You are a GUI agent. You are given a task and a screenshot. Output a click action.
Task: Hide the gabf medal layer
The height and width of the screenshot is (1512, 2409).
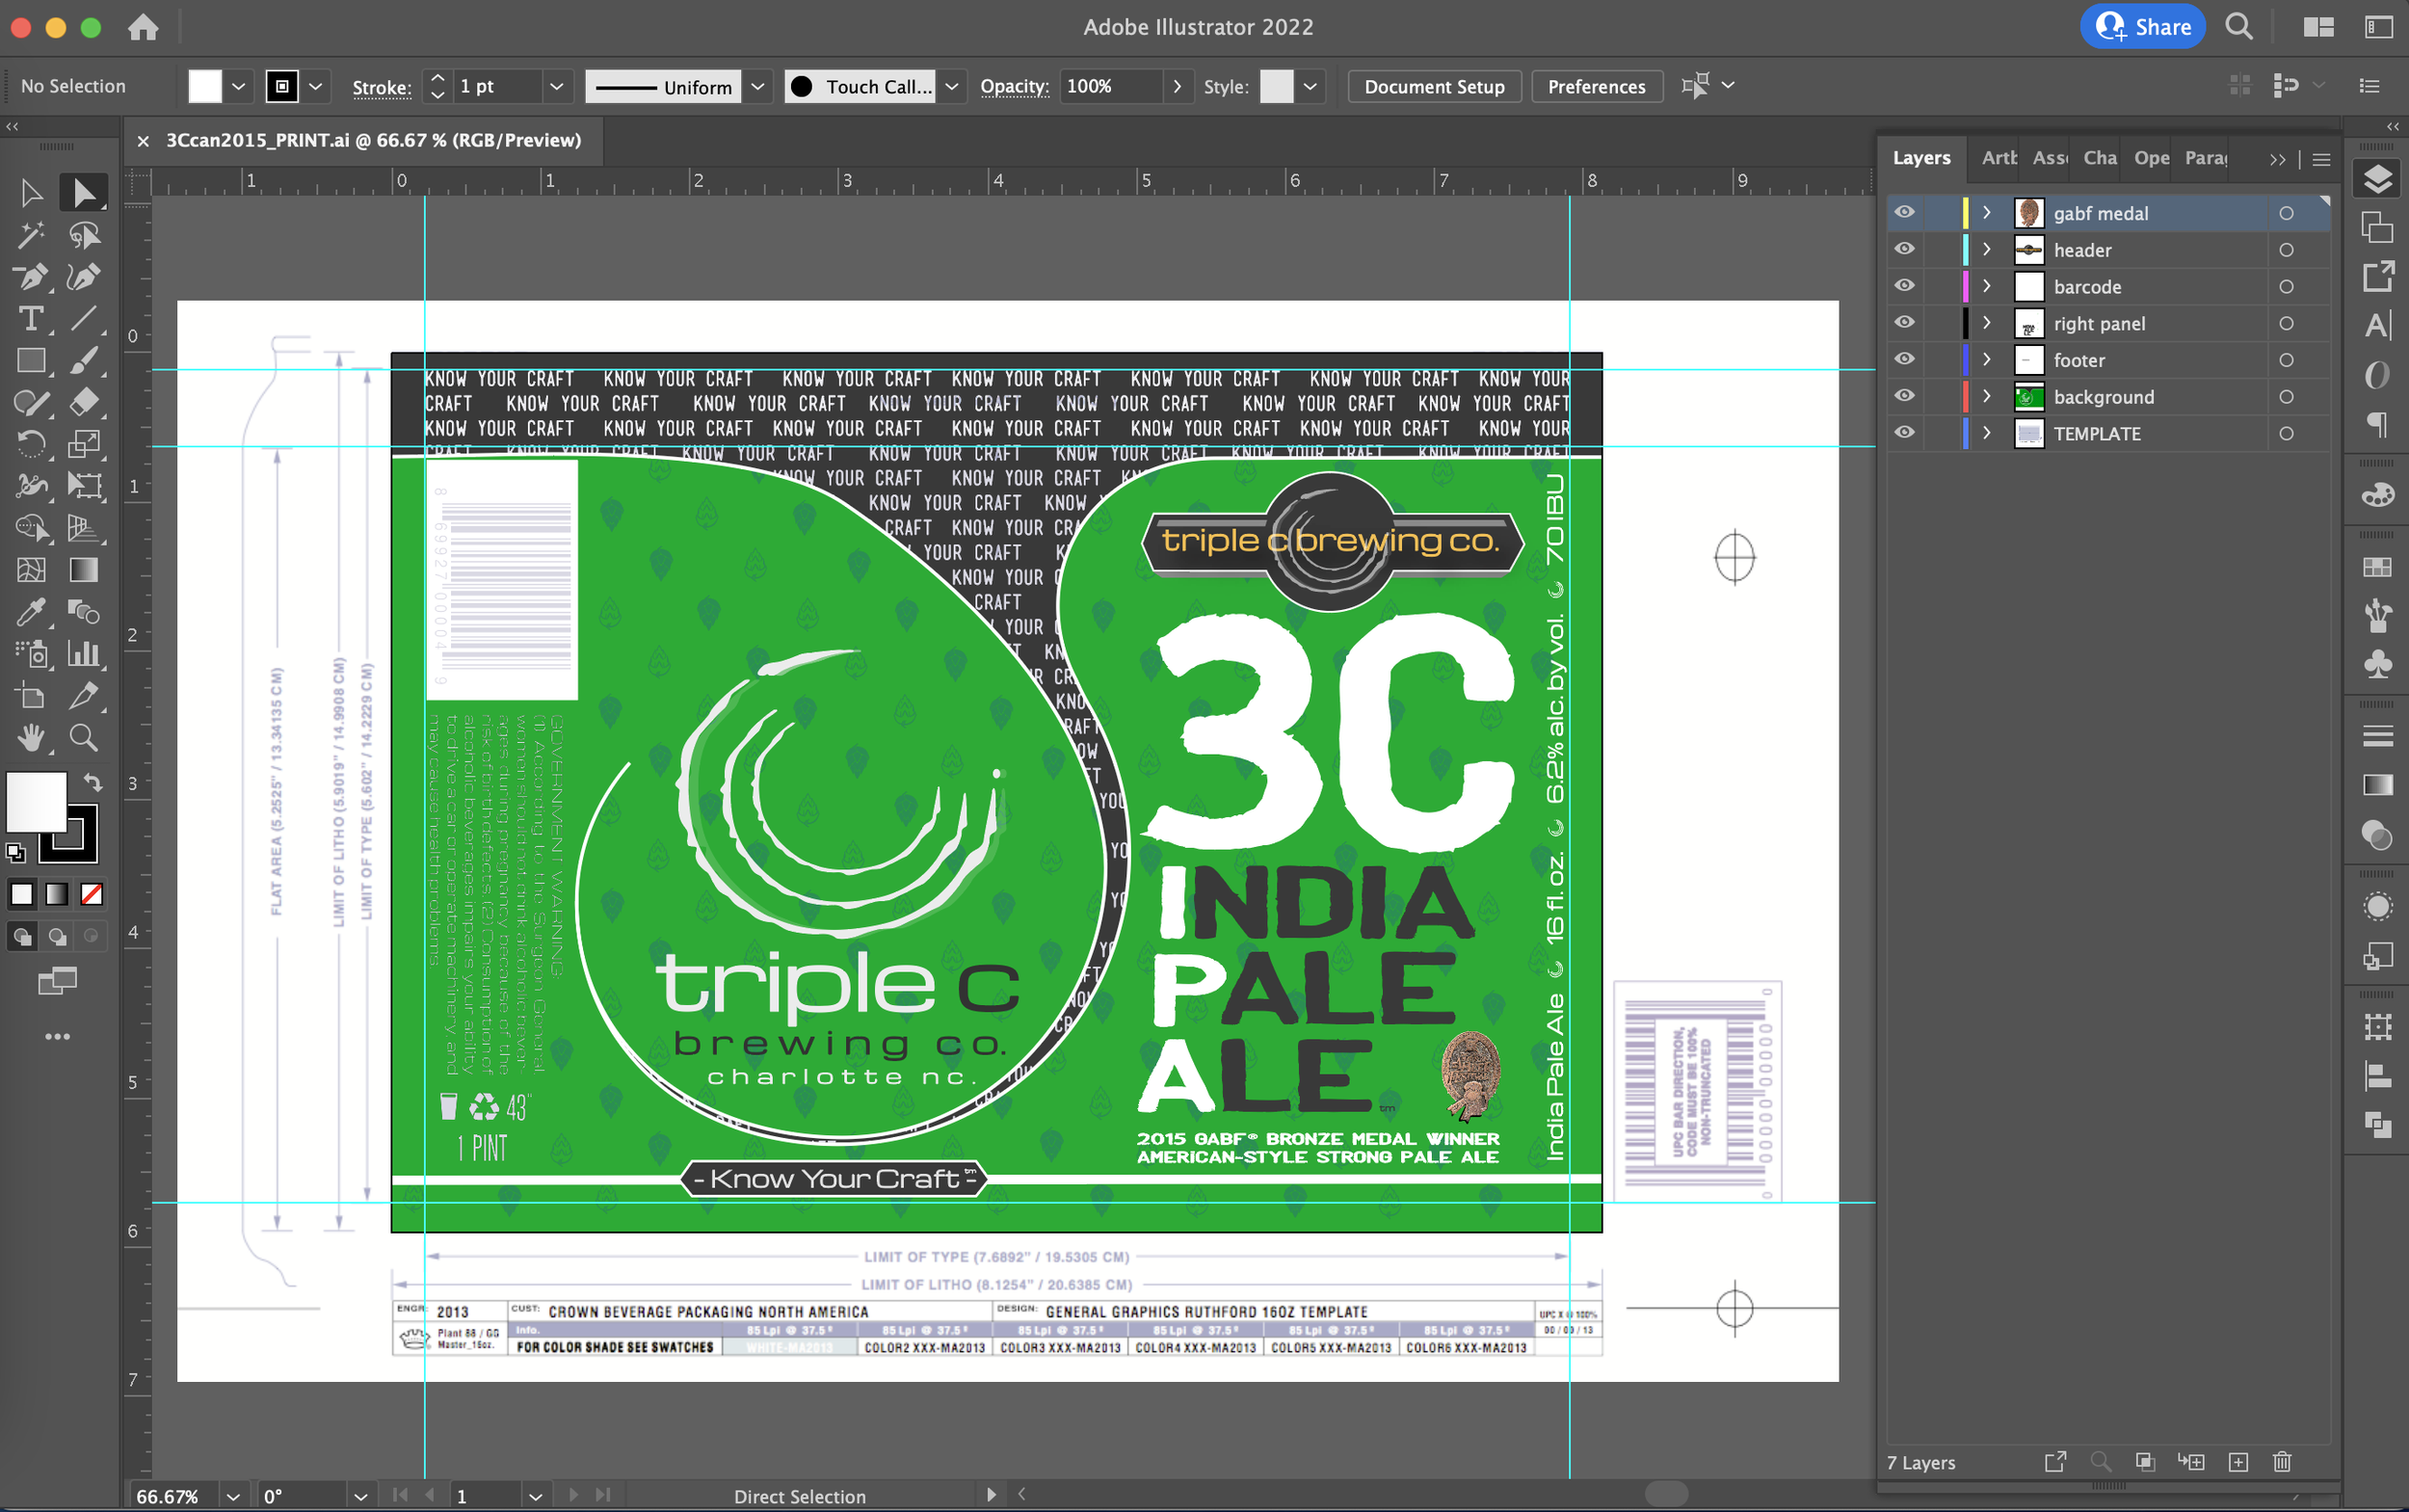click(1904, 213)
